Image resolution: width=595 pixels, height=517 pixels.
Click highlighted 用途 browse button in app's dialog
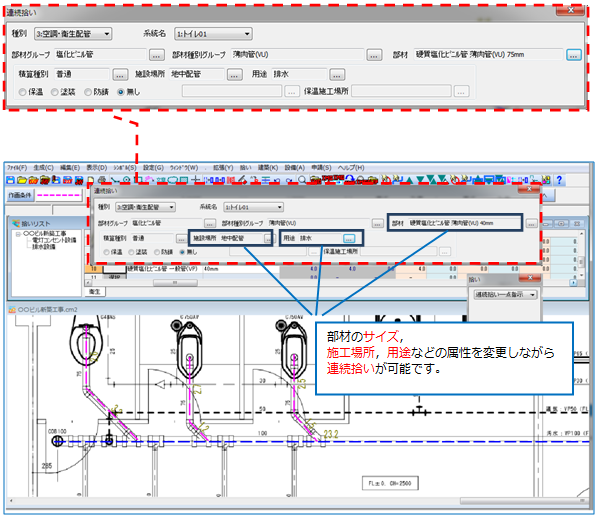tap(349, 238)
